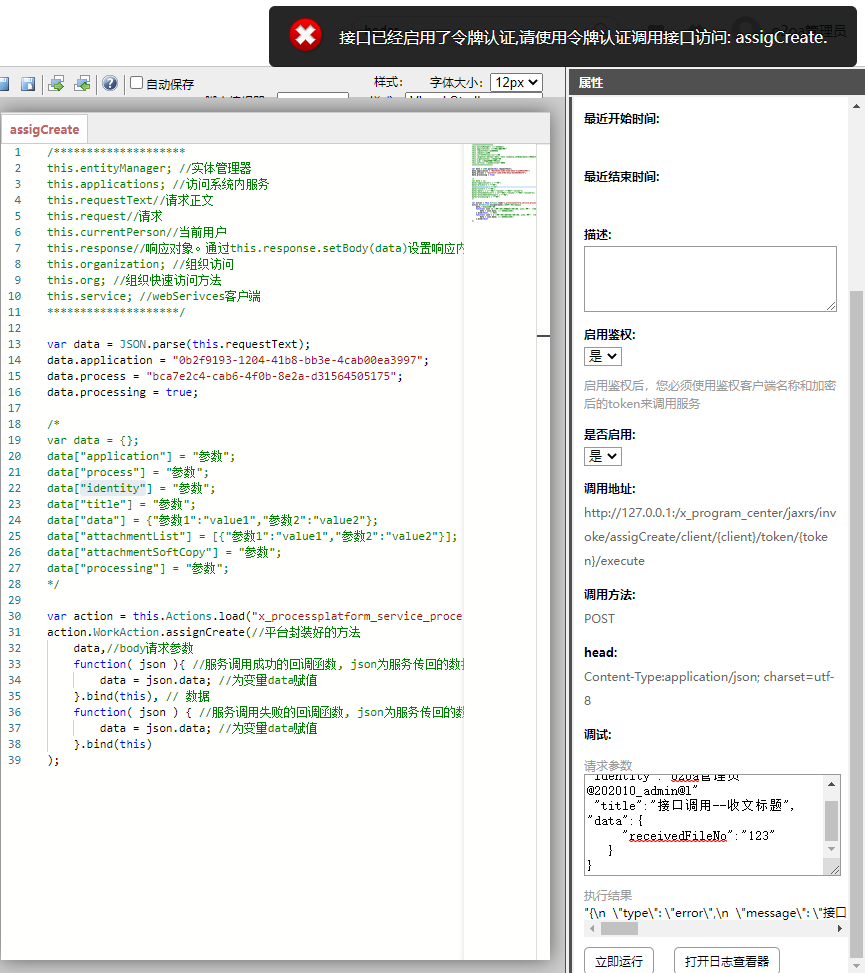This screenshot has height=973, width=865.
Task: Open the 是否启用 dropdown
Action: coord(602,456)
